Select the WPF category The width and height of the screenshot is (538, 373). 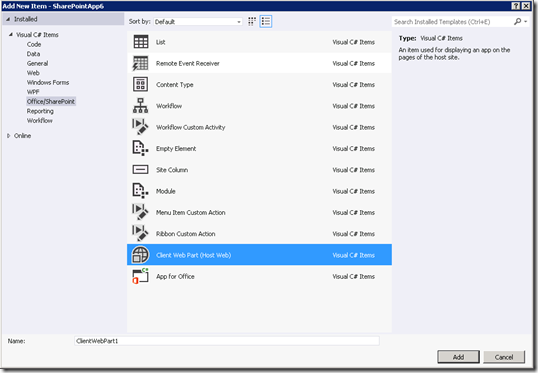click(33, 92)
